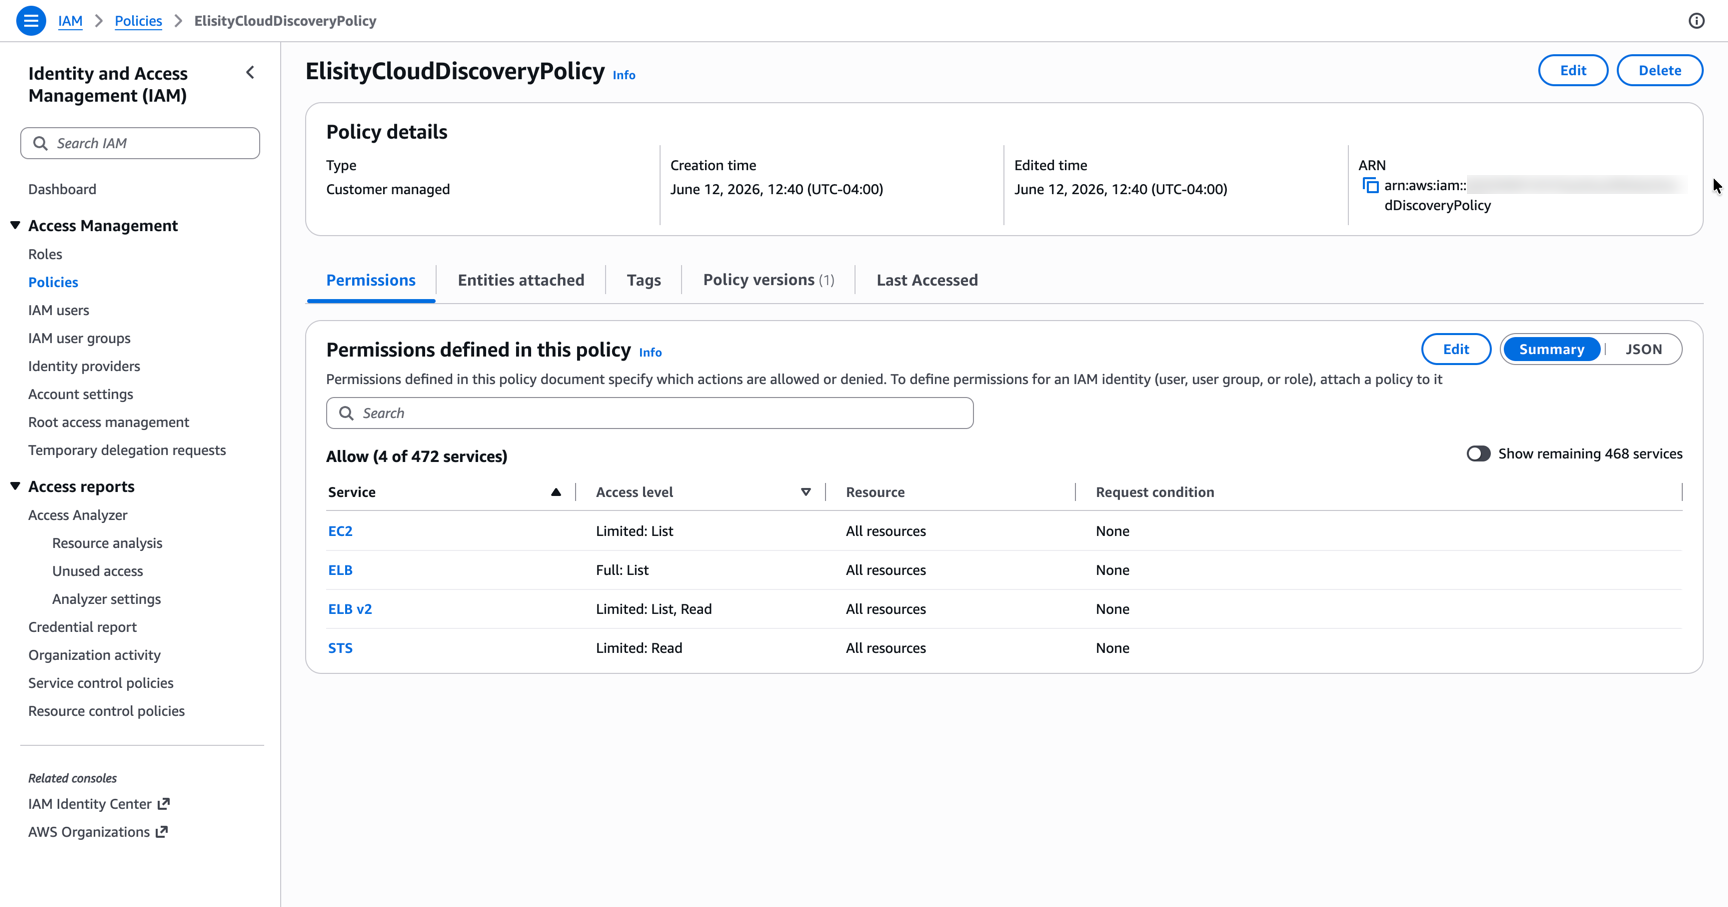Open Temporary delegation requests in sidebar
This screenshot has height=907, width=1728.
pos(127,450)
